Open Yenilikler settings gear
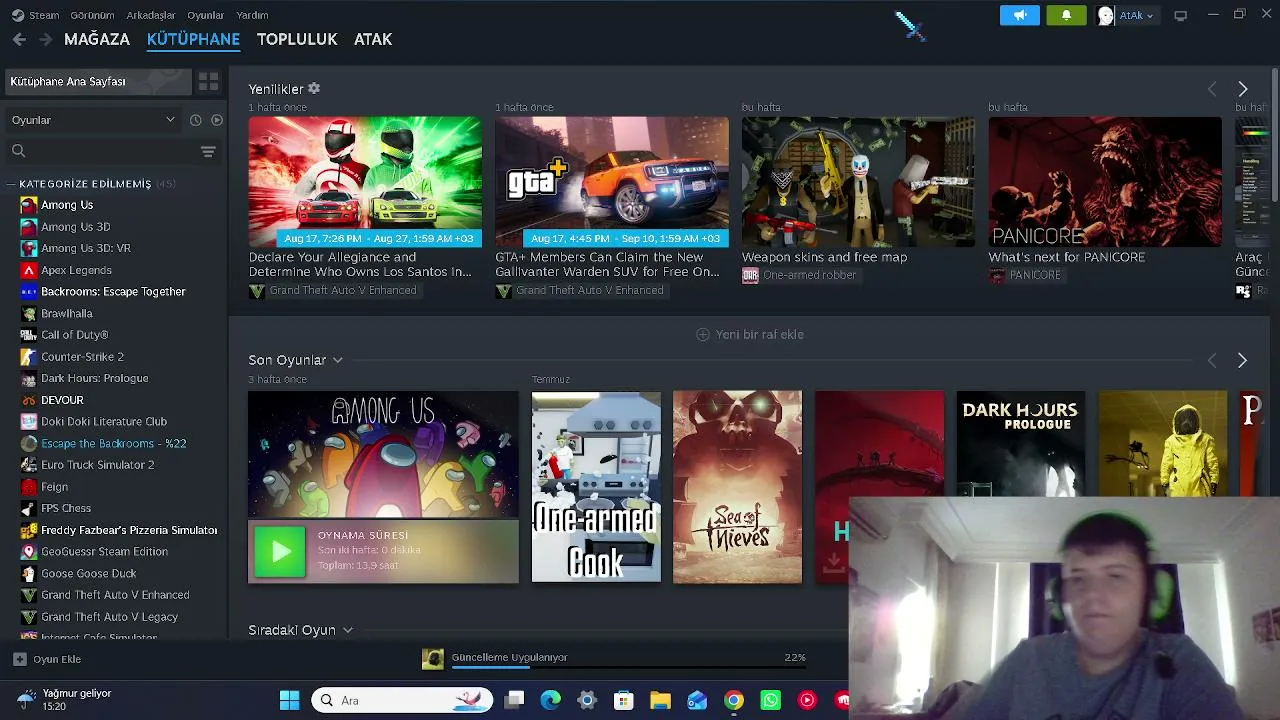This screenshot has height=720, width=1280. 314,89
